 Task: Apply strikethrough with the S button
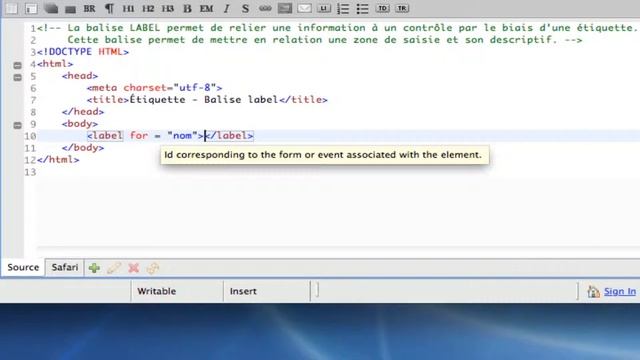click(x=245, y=9)
